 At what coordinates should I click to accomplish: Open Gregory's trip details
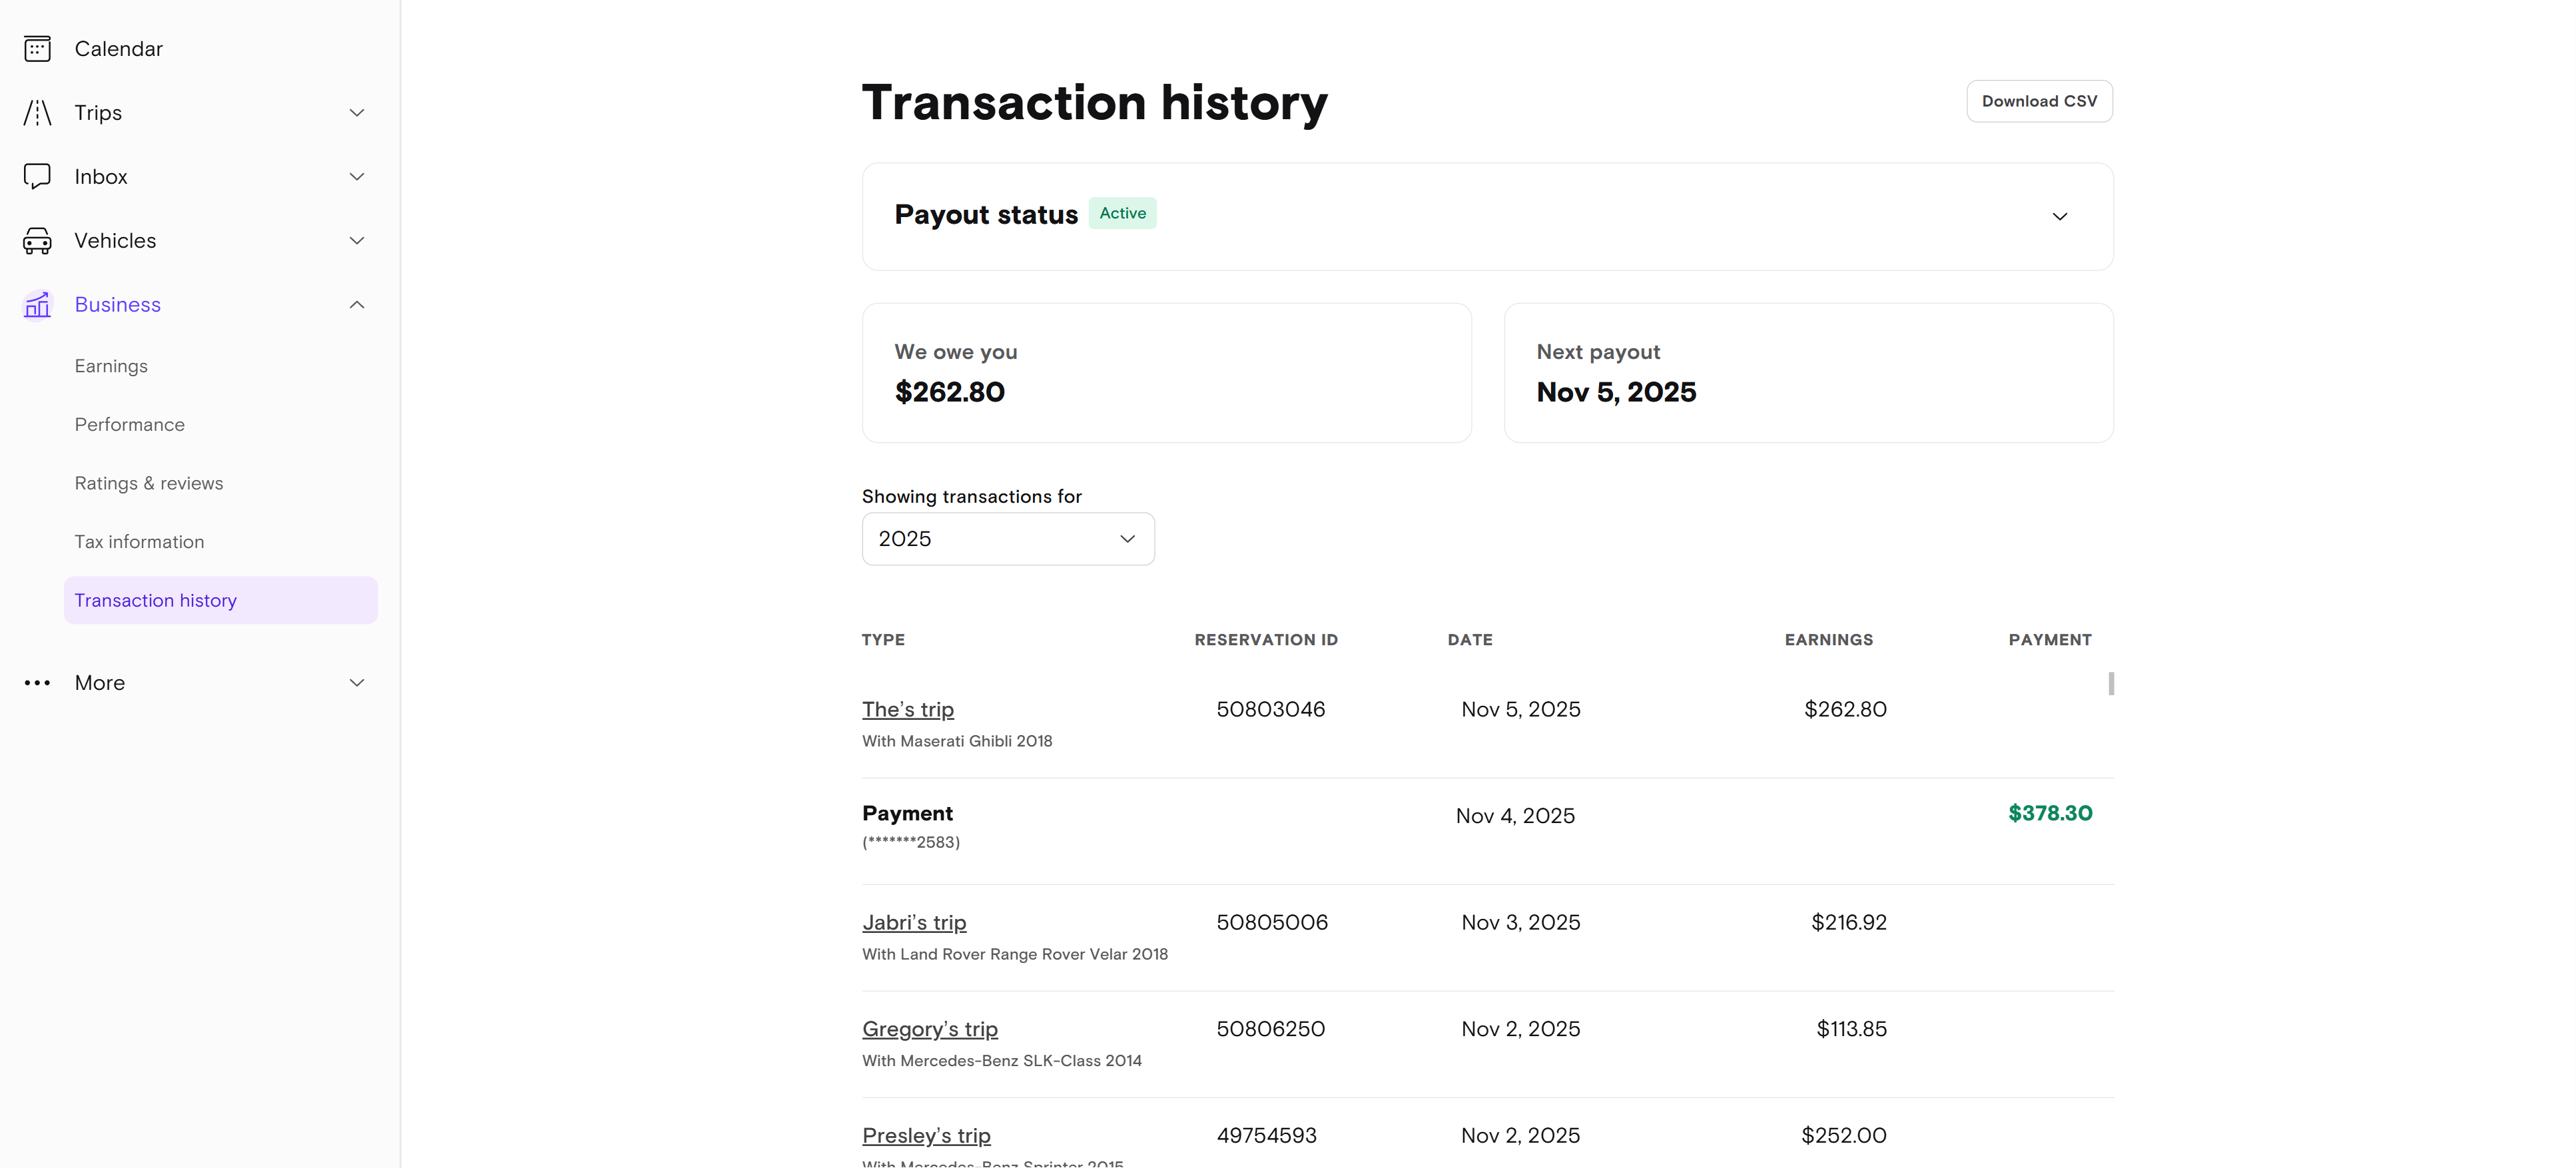click(x=929, y=1028)
